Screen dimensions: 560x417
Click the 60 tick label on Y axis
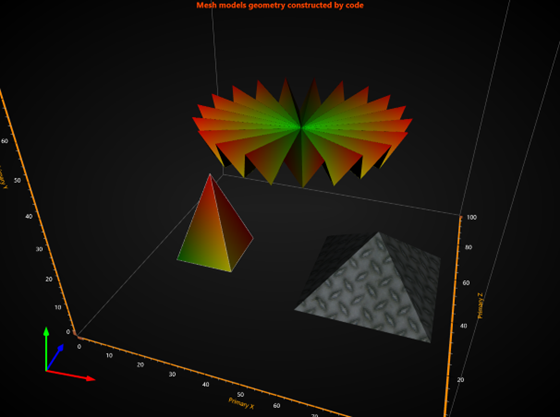coord(5,141)
